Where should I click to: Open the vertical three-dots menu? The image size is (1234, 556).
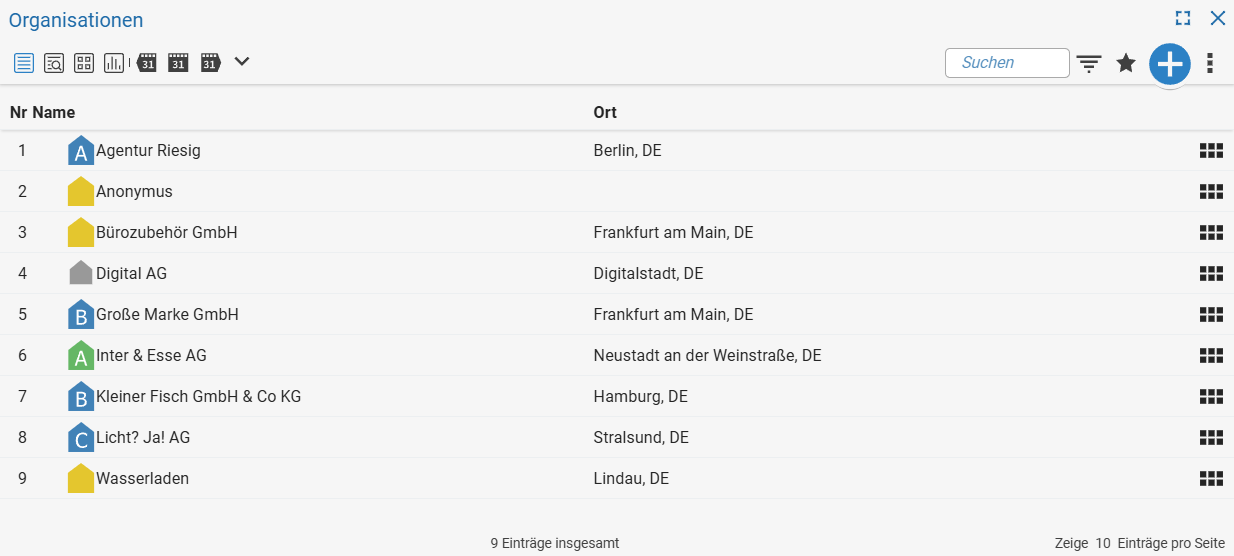click(x=1210, y=63)
